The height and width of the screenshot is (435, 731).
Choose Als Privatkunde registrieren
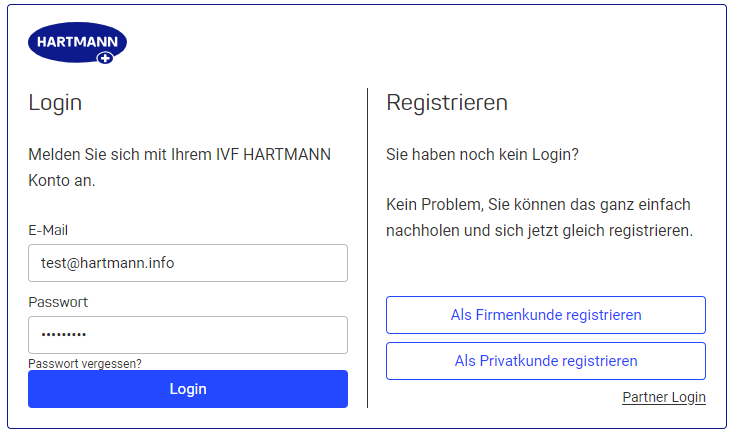[x=546, y=361]
